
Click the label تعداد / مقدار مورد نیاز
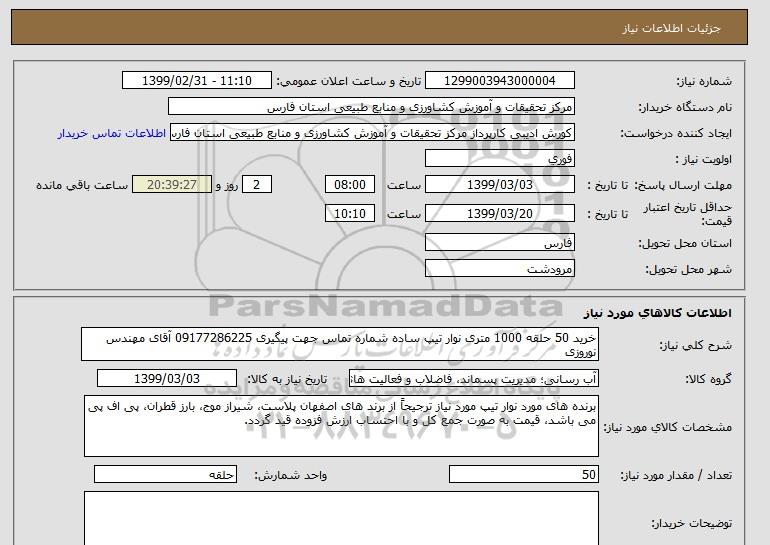(x=676, y=476)
